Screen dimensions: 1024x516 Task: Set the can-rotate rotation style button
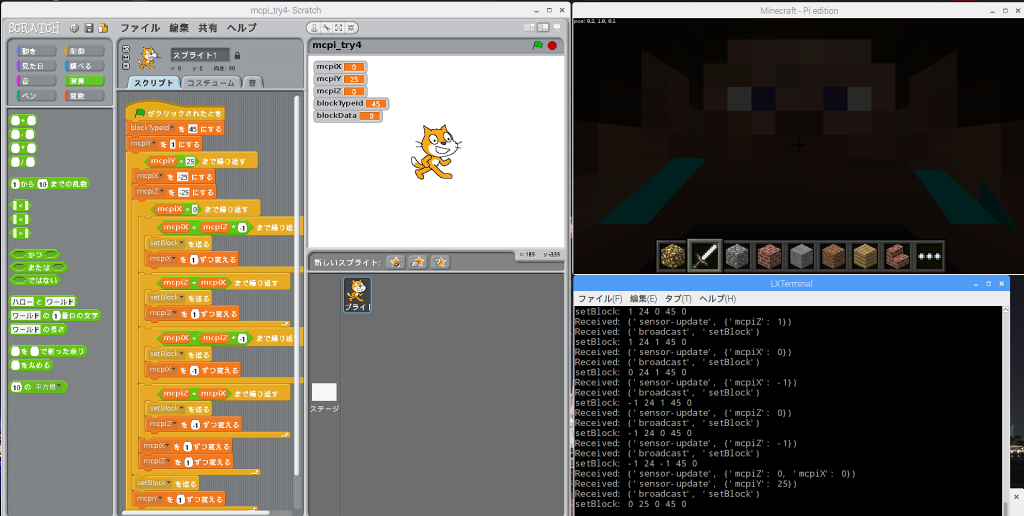point(126,49)
